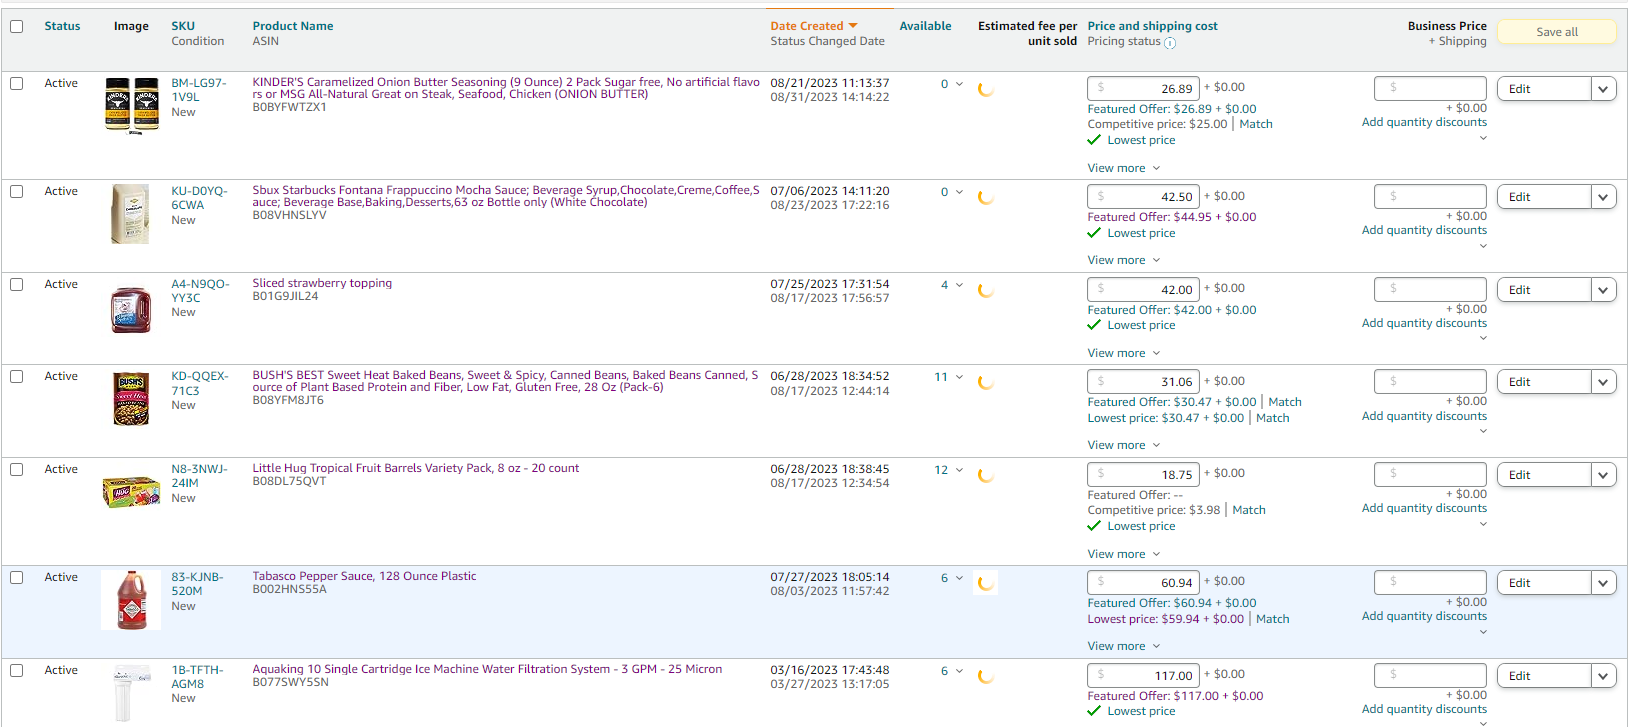This screenshot has height=727, width=1633.
Task: Check the Tabasco Pepper Sauce row checkbox
Action: (17, 578)
